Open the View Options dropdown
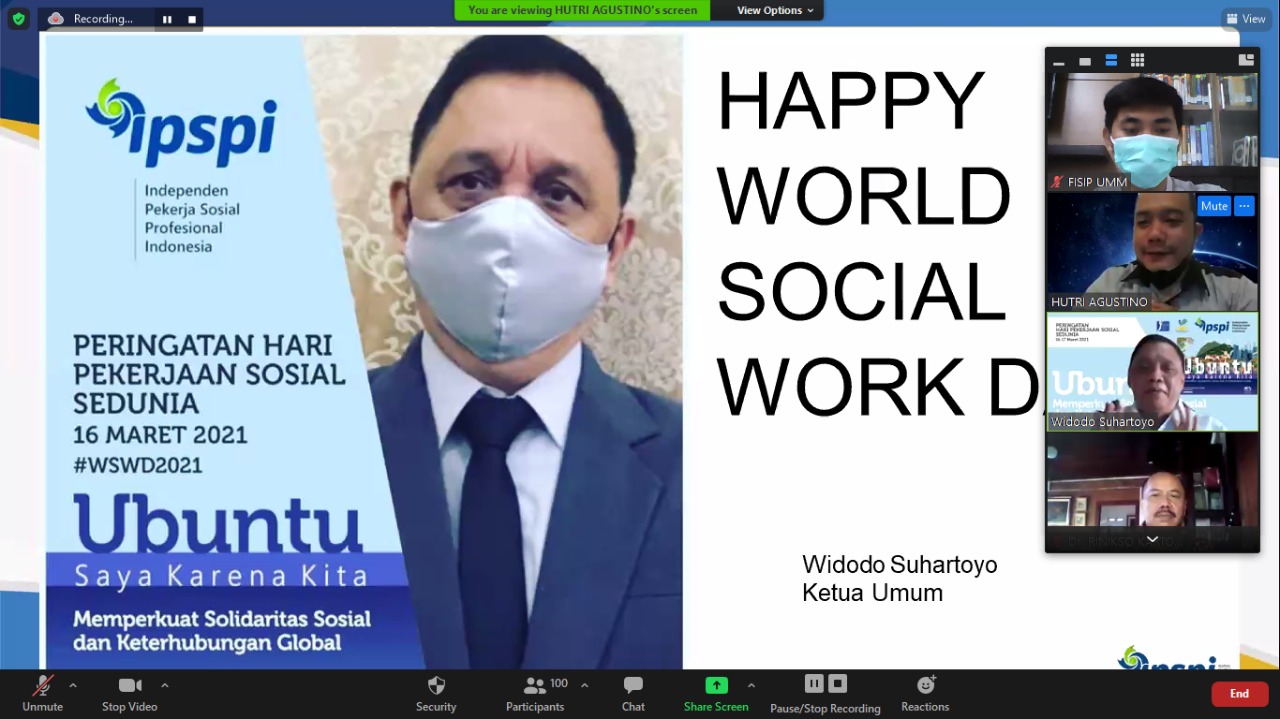 click(x=775, y=10)
